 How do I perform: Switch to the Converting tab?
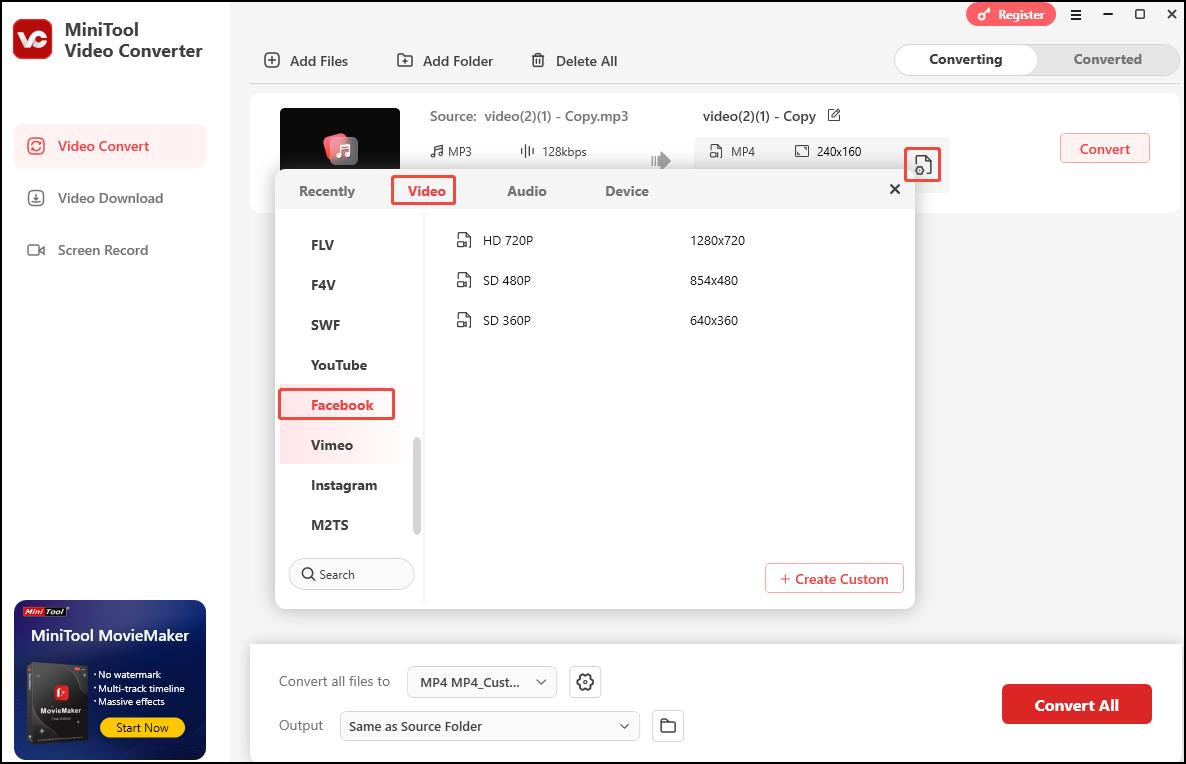965,59
